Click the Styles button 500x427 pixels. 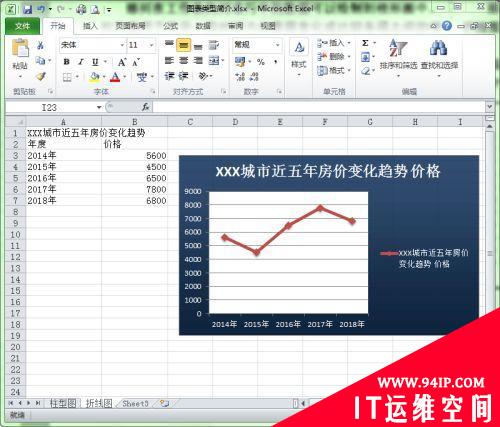[x=299, y=57]
